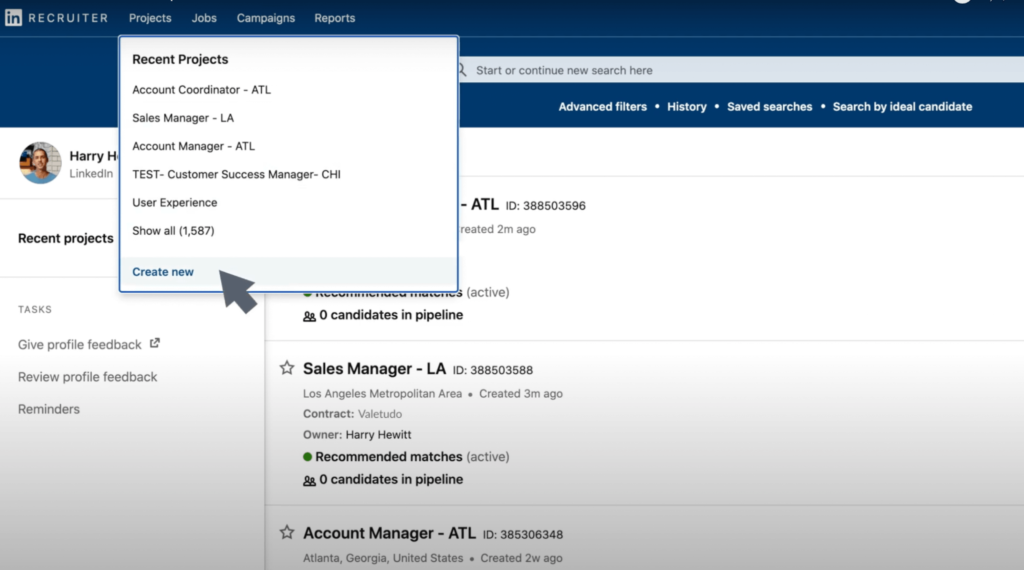Open Saved searches

coord(769,107)
